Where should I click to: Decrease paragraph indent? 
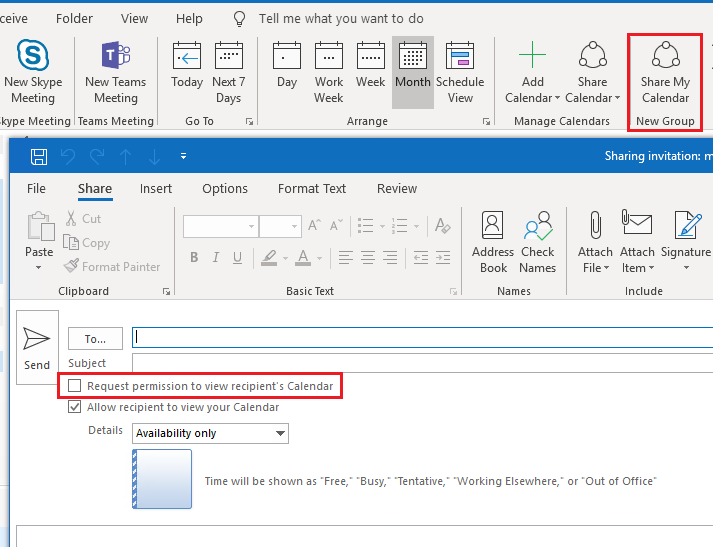[421, 257]
